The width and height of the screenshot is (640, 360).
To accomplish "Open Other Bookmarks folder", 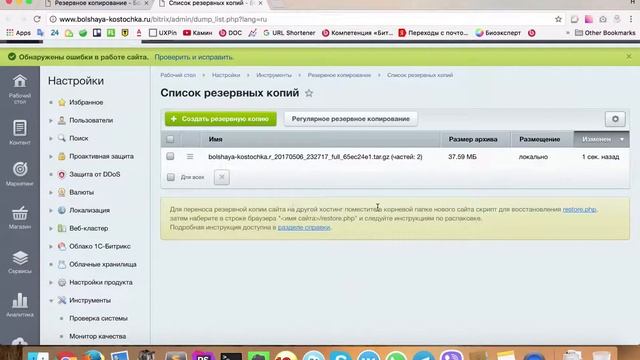I will click(x=605, y=33).
